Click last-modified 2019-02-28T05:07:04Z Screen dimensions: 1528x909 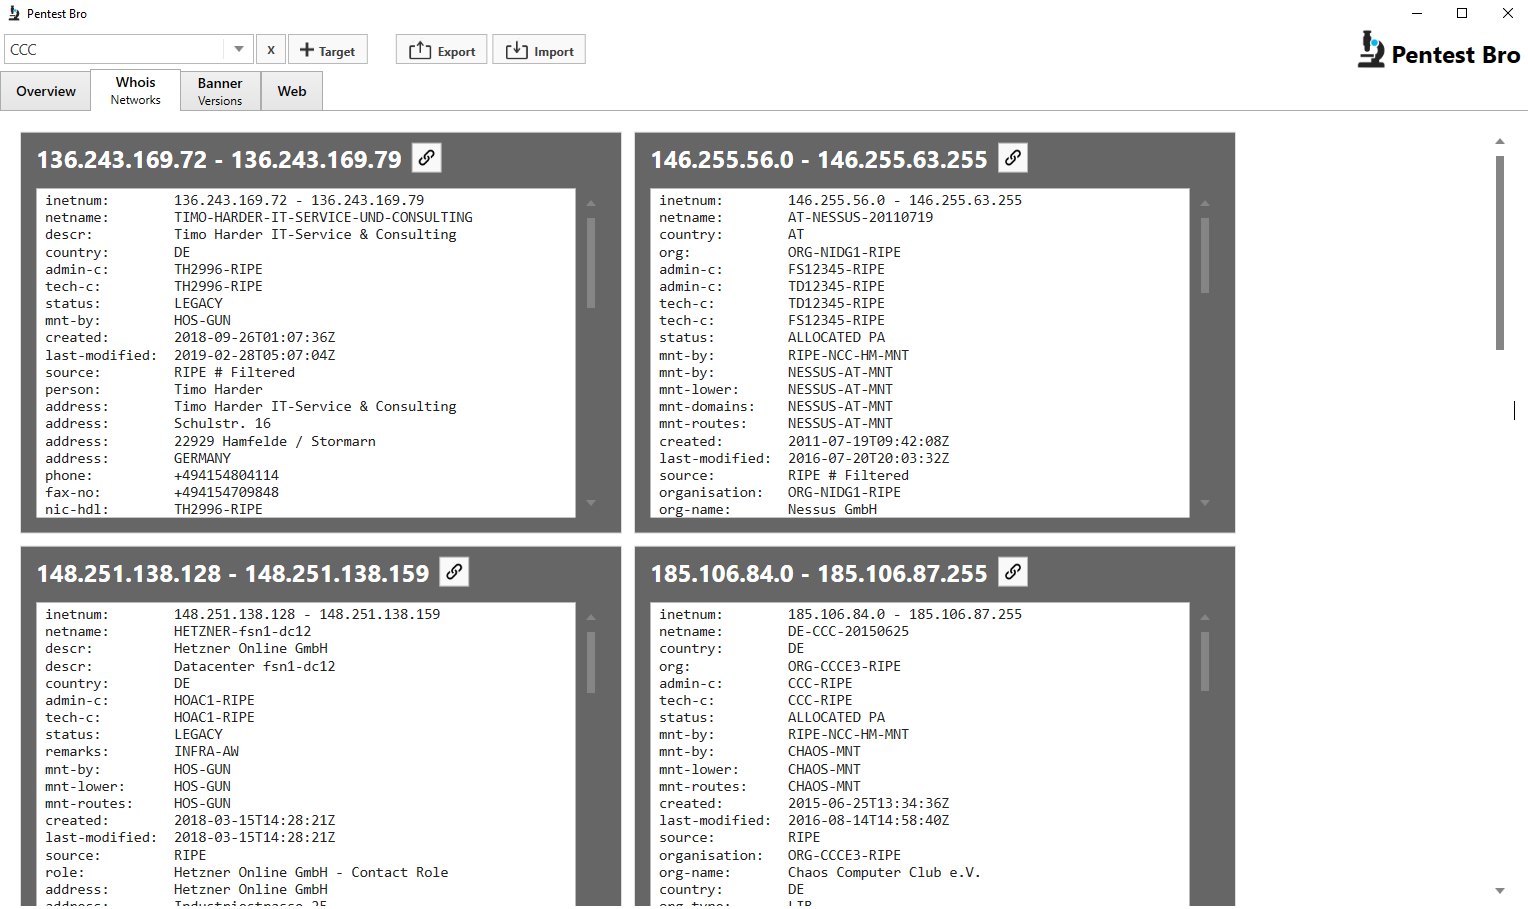(x=254, y=355)
